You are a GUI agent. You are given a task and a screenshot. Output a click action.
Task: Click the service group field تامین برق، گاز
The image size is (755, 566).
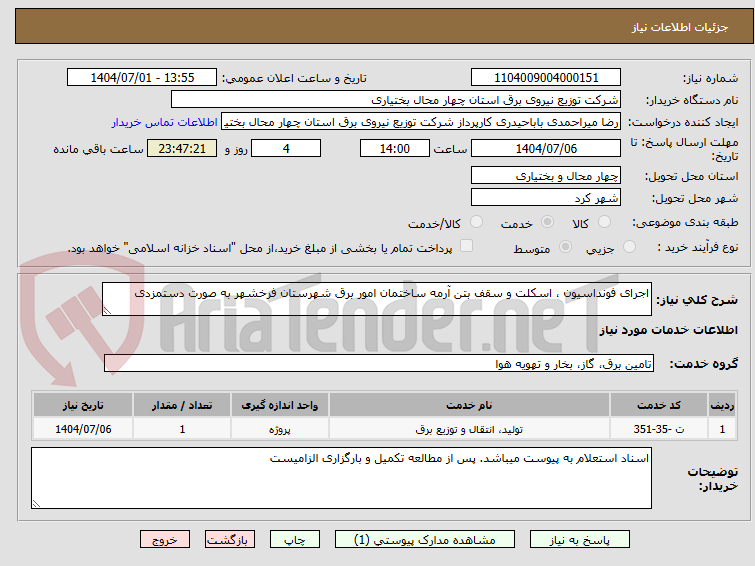[x=379, y=363]
